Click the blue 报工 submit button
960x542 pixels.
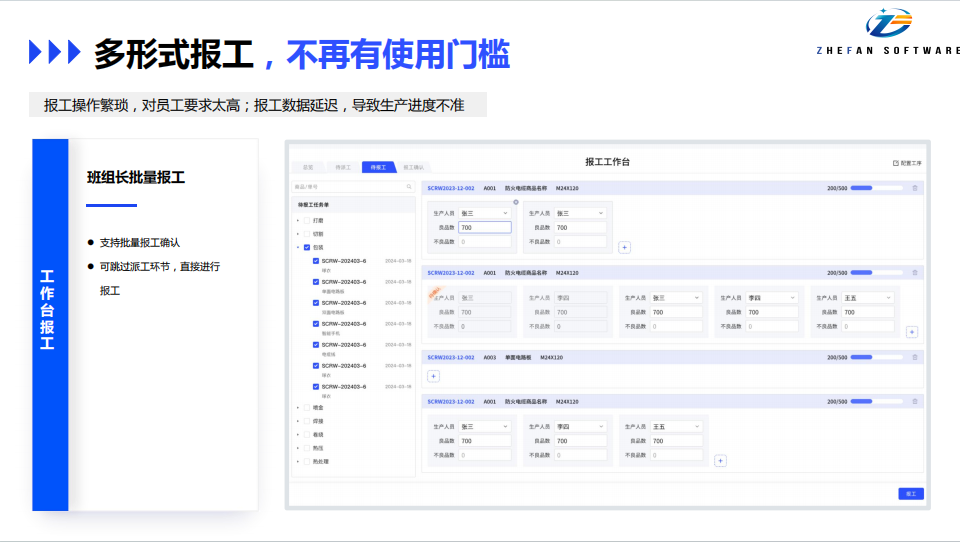pos(910,493)
